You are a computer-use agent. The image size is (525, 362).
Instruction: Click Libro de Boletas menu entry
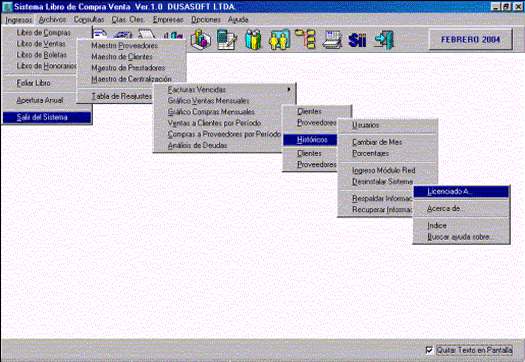pos(42,55)
